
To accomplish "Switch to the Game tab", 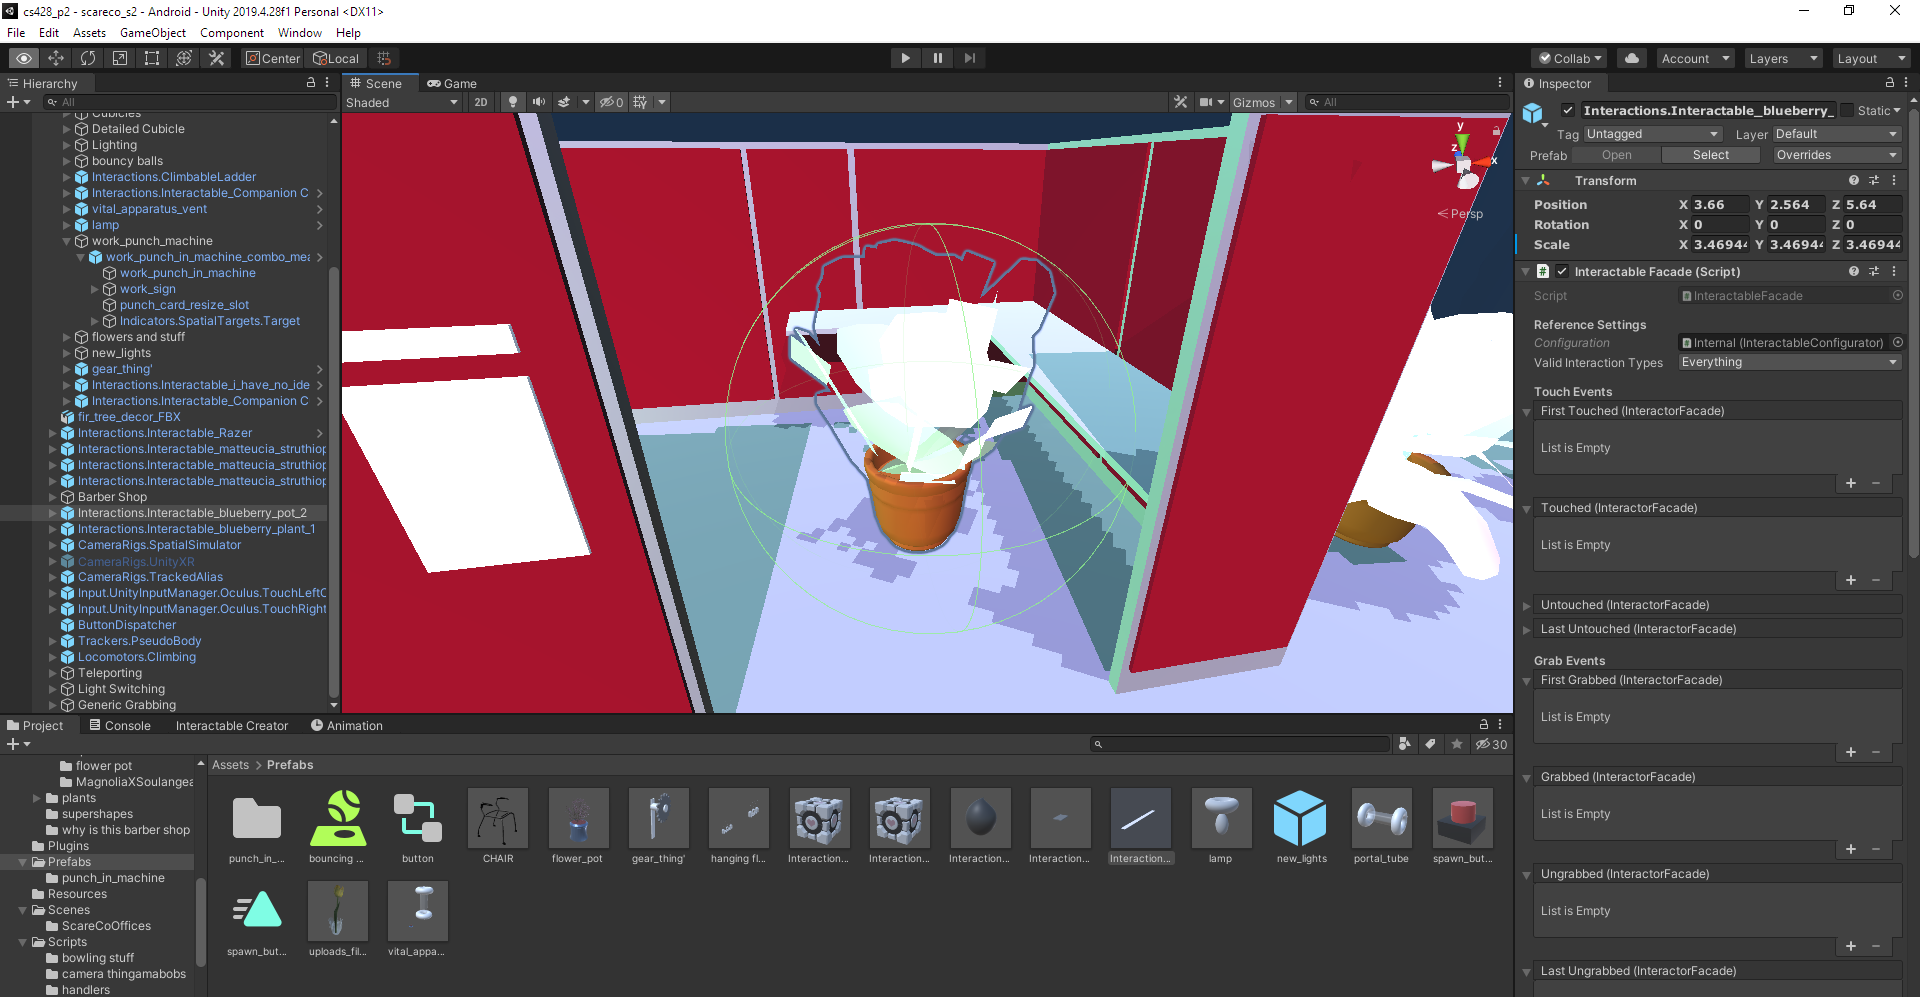I will (x=452, y=83).
